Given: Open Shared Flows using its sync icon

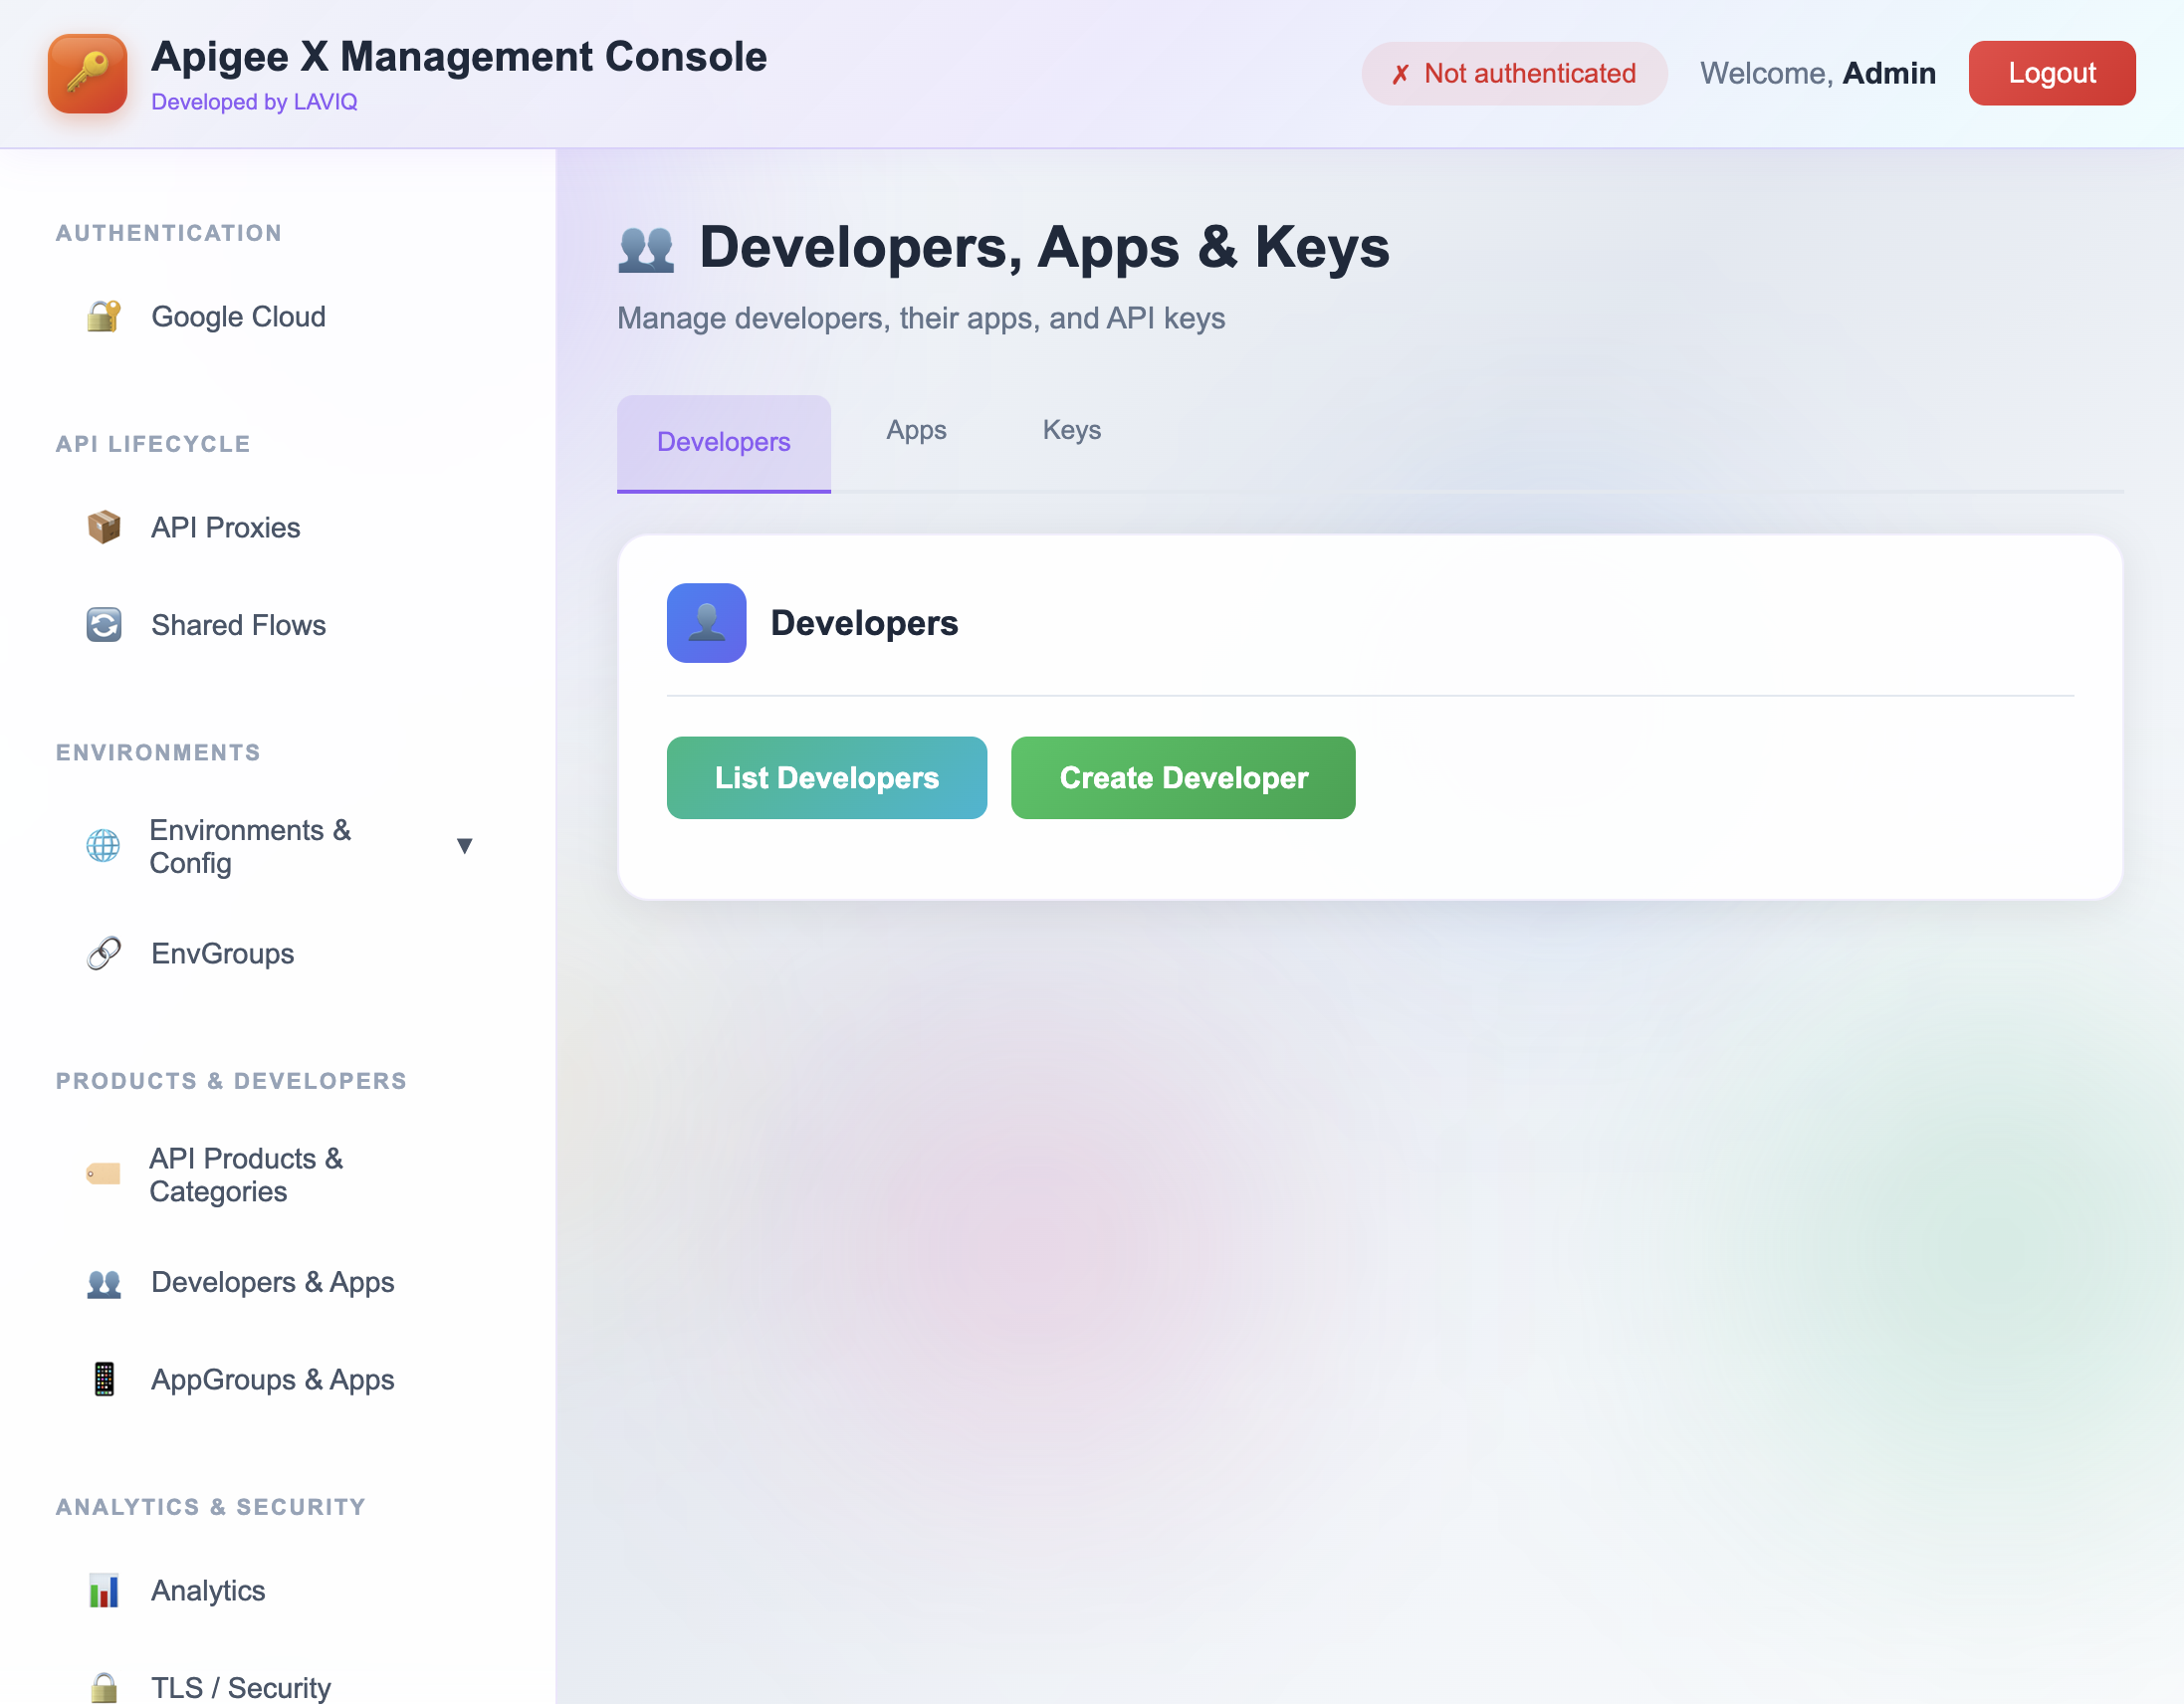Looking at the screenshot, I should click(x=104, y=624).
